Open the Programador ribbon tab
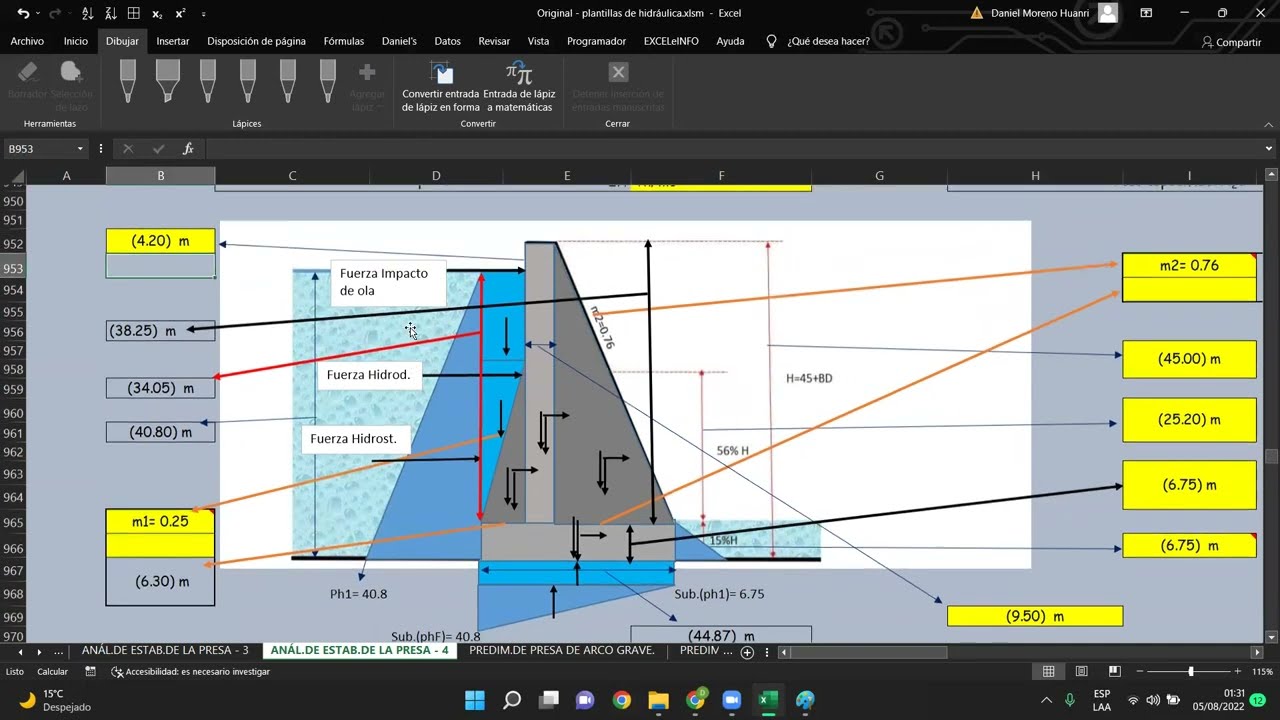The height and width of the screenshot is (720, 1280). click(596, 41)
